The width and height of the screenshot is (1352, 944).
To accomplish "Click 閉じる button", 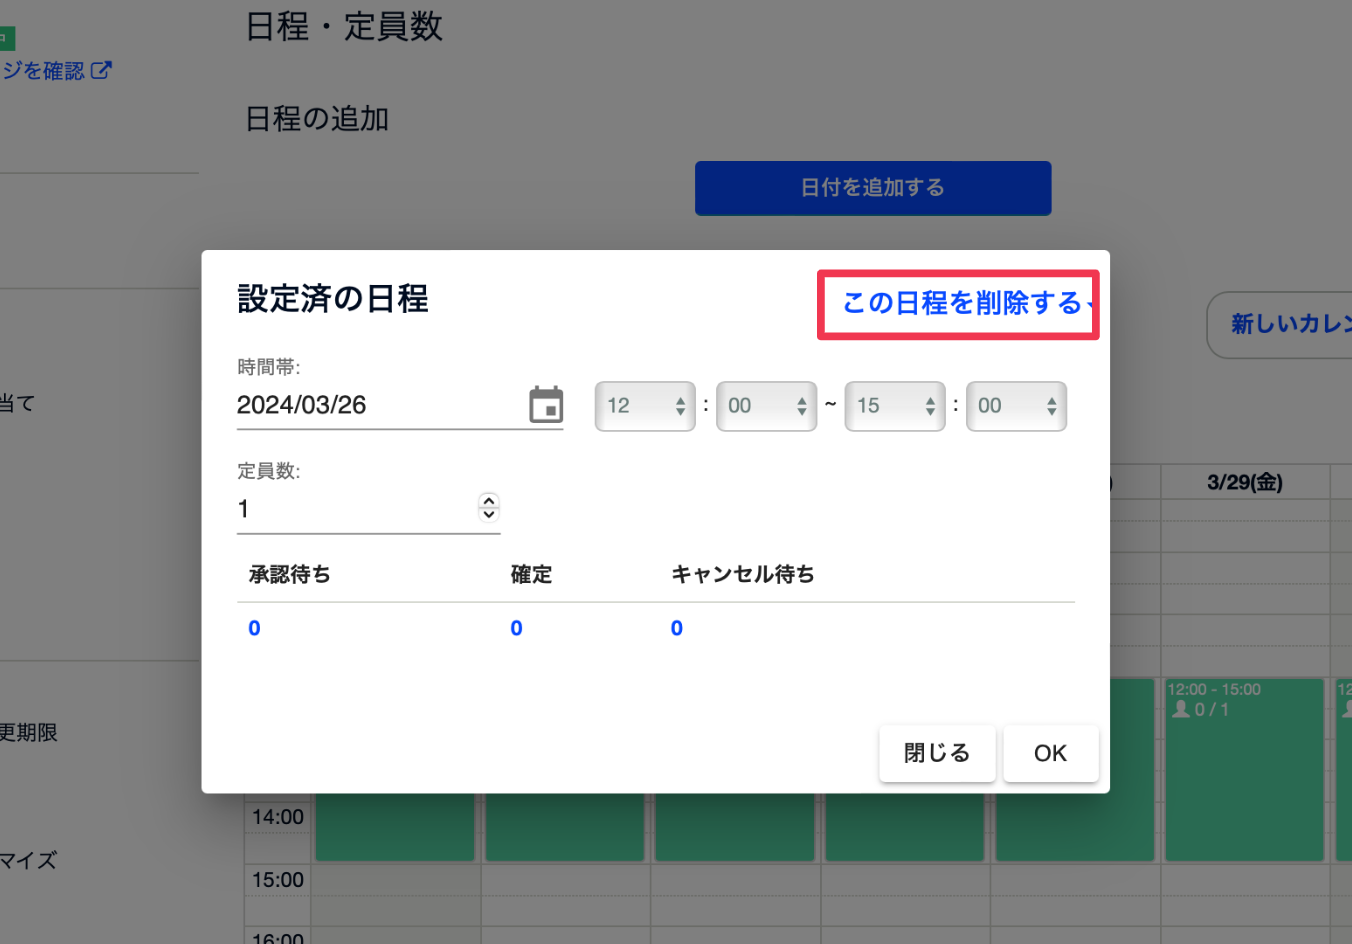I will click(x=937, y=753).
